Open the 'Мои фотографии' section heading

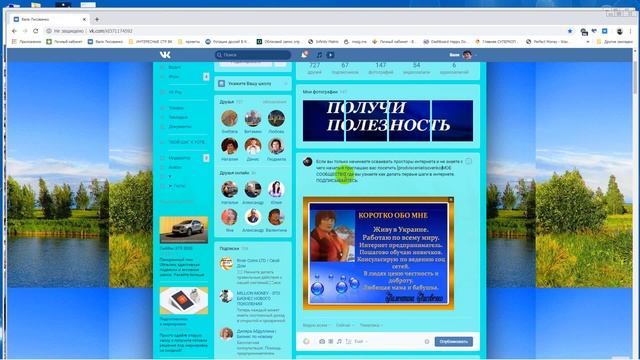click(x=320, y=92)
